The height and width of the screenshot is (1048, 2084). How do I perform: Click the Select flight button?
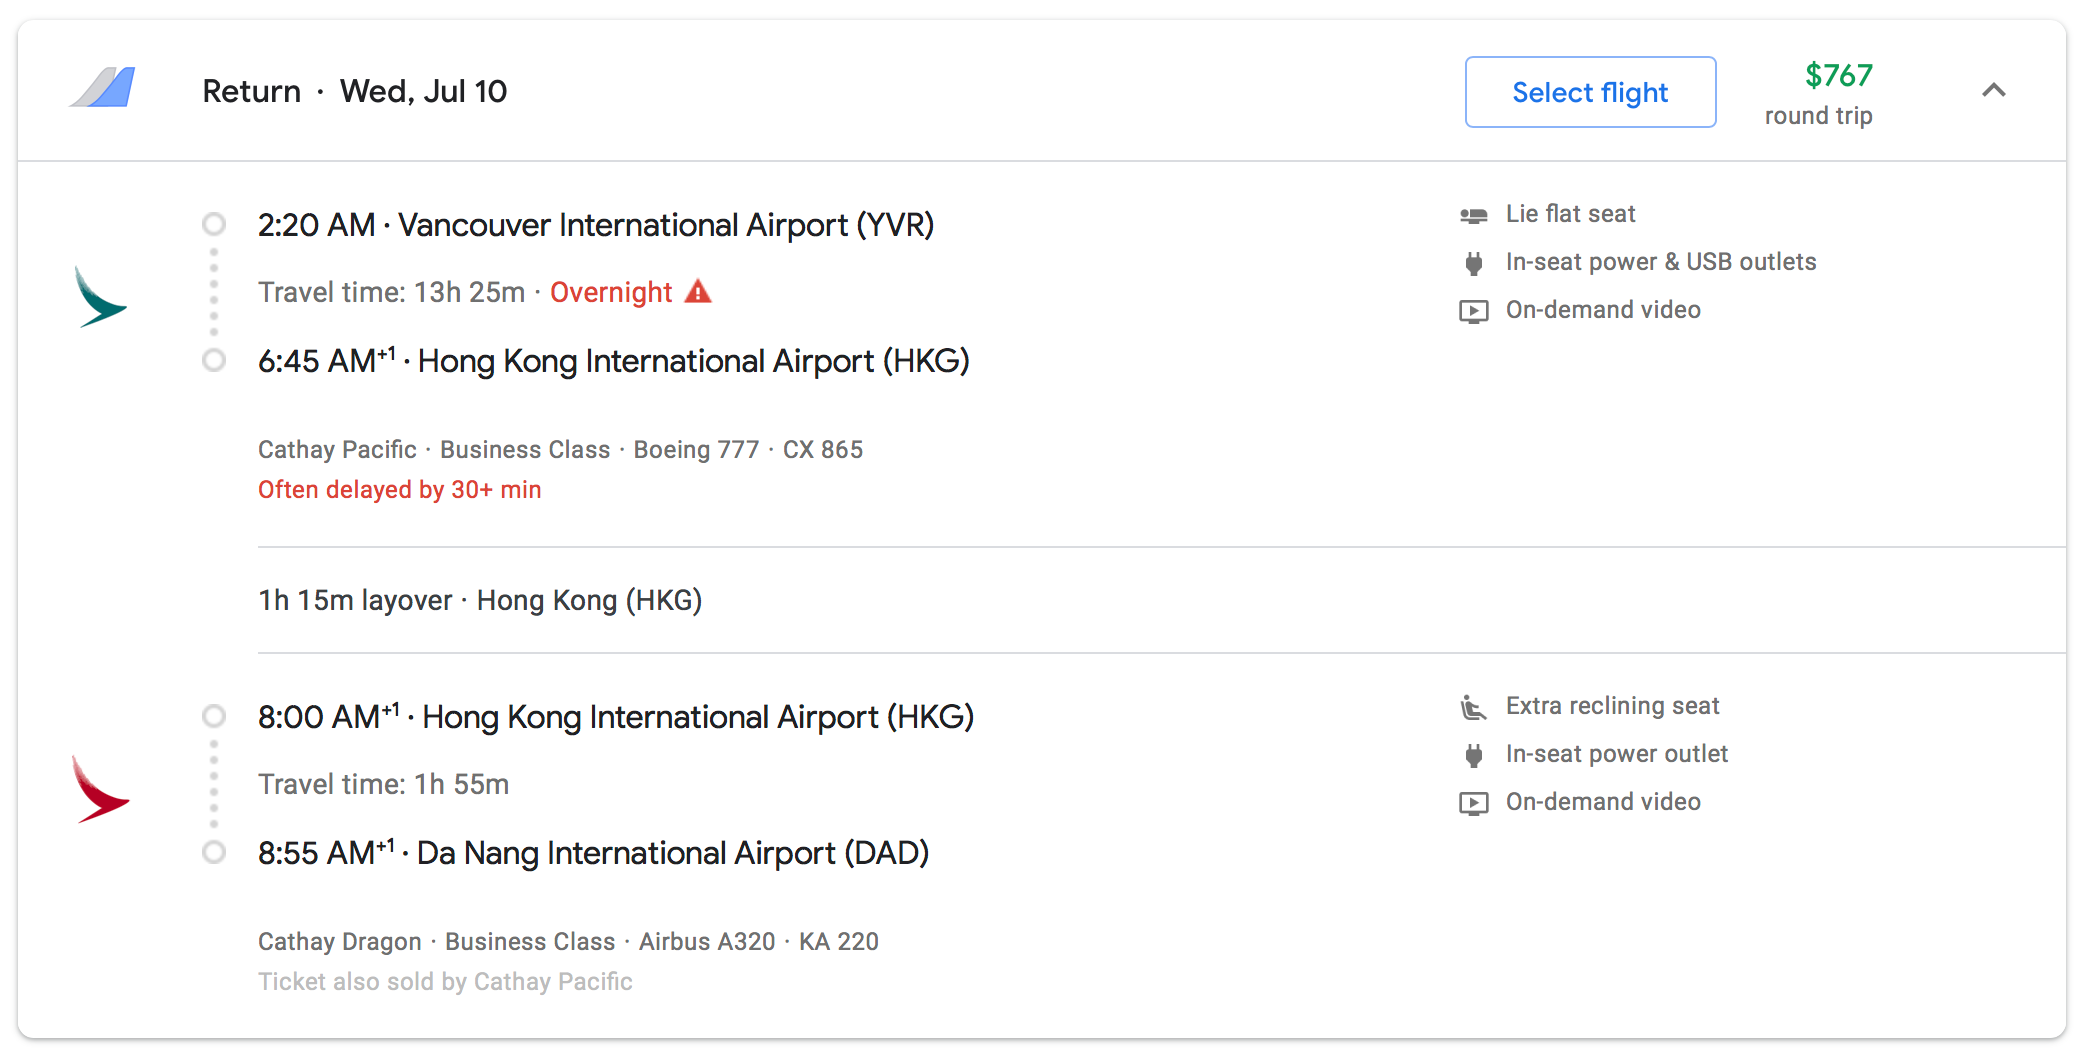(1590, 92)
